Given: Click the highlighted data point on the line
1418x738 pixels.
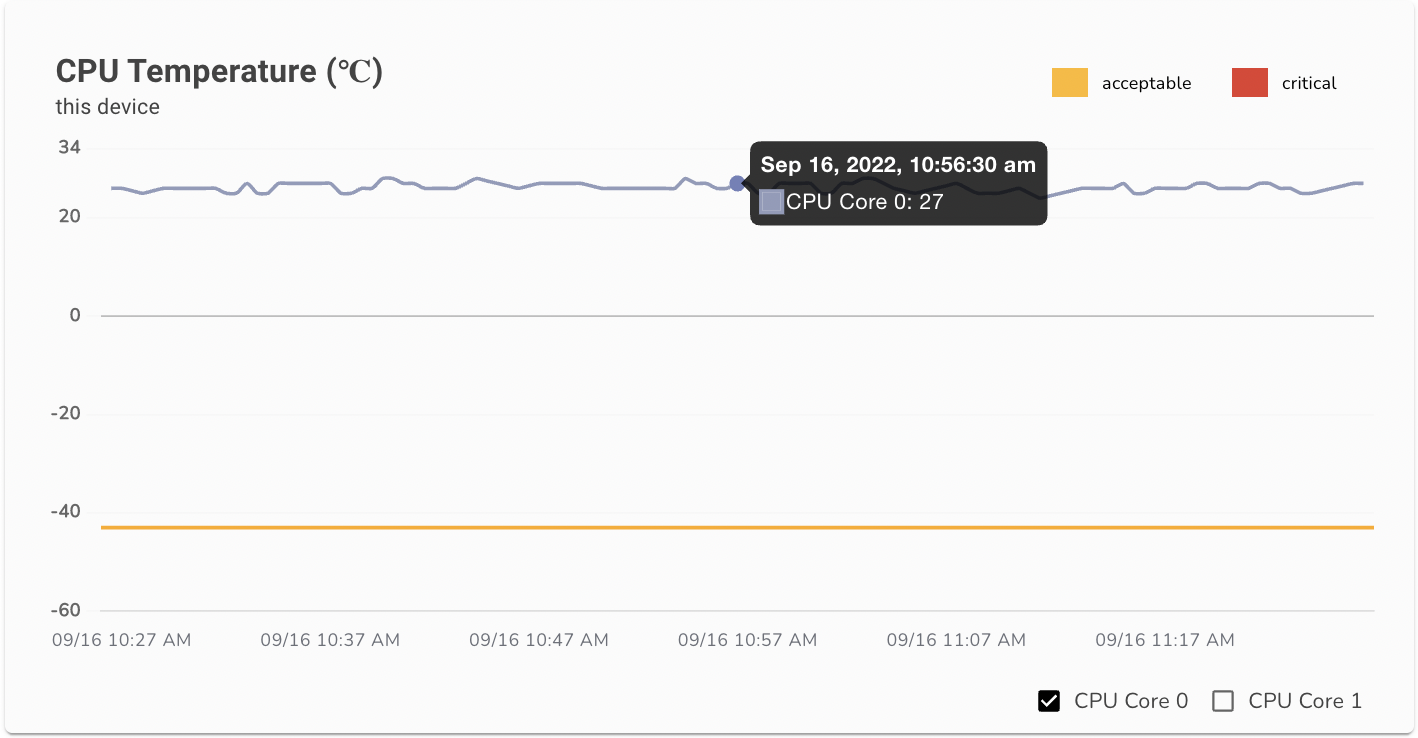Looking at the screenshot, I should [737, 183].
